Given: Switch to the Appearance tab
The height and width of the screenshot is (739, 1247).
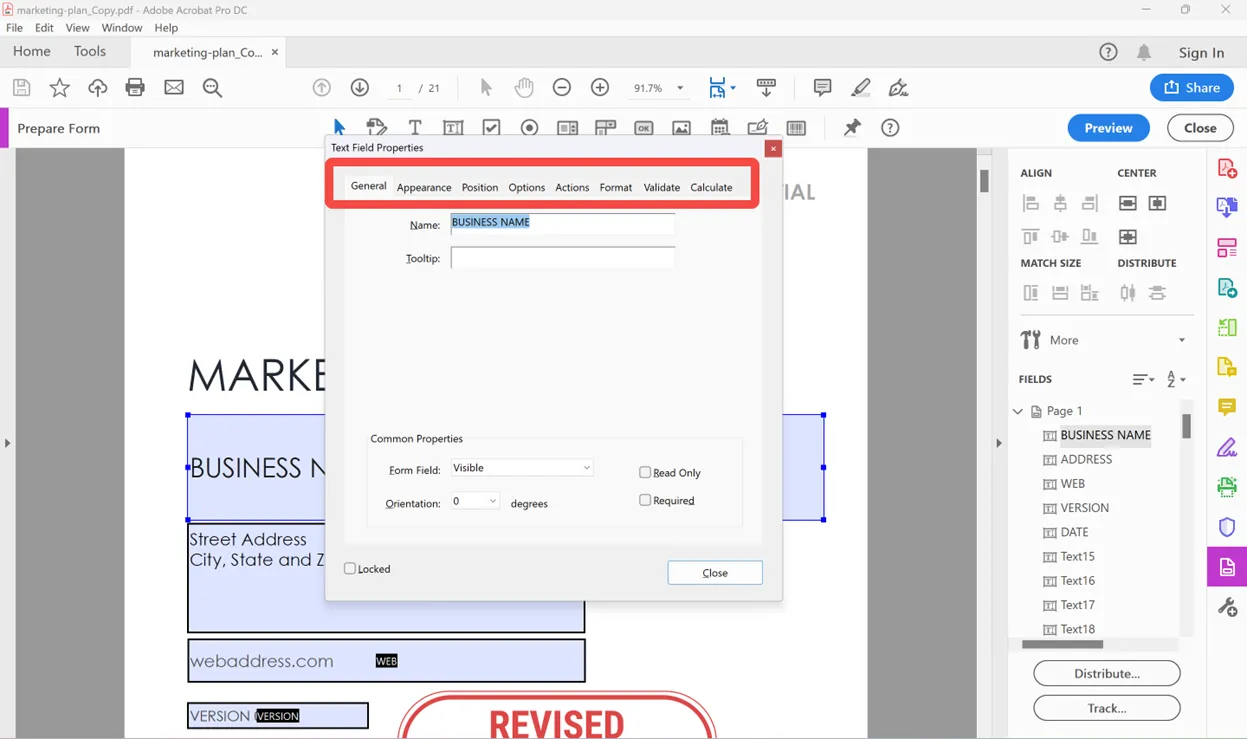Looking at the screenshot, I should [x=424, y=187].
